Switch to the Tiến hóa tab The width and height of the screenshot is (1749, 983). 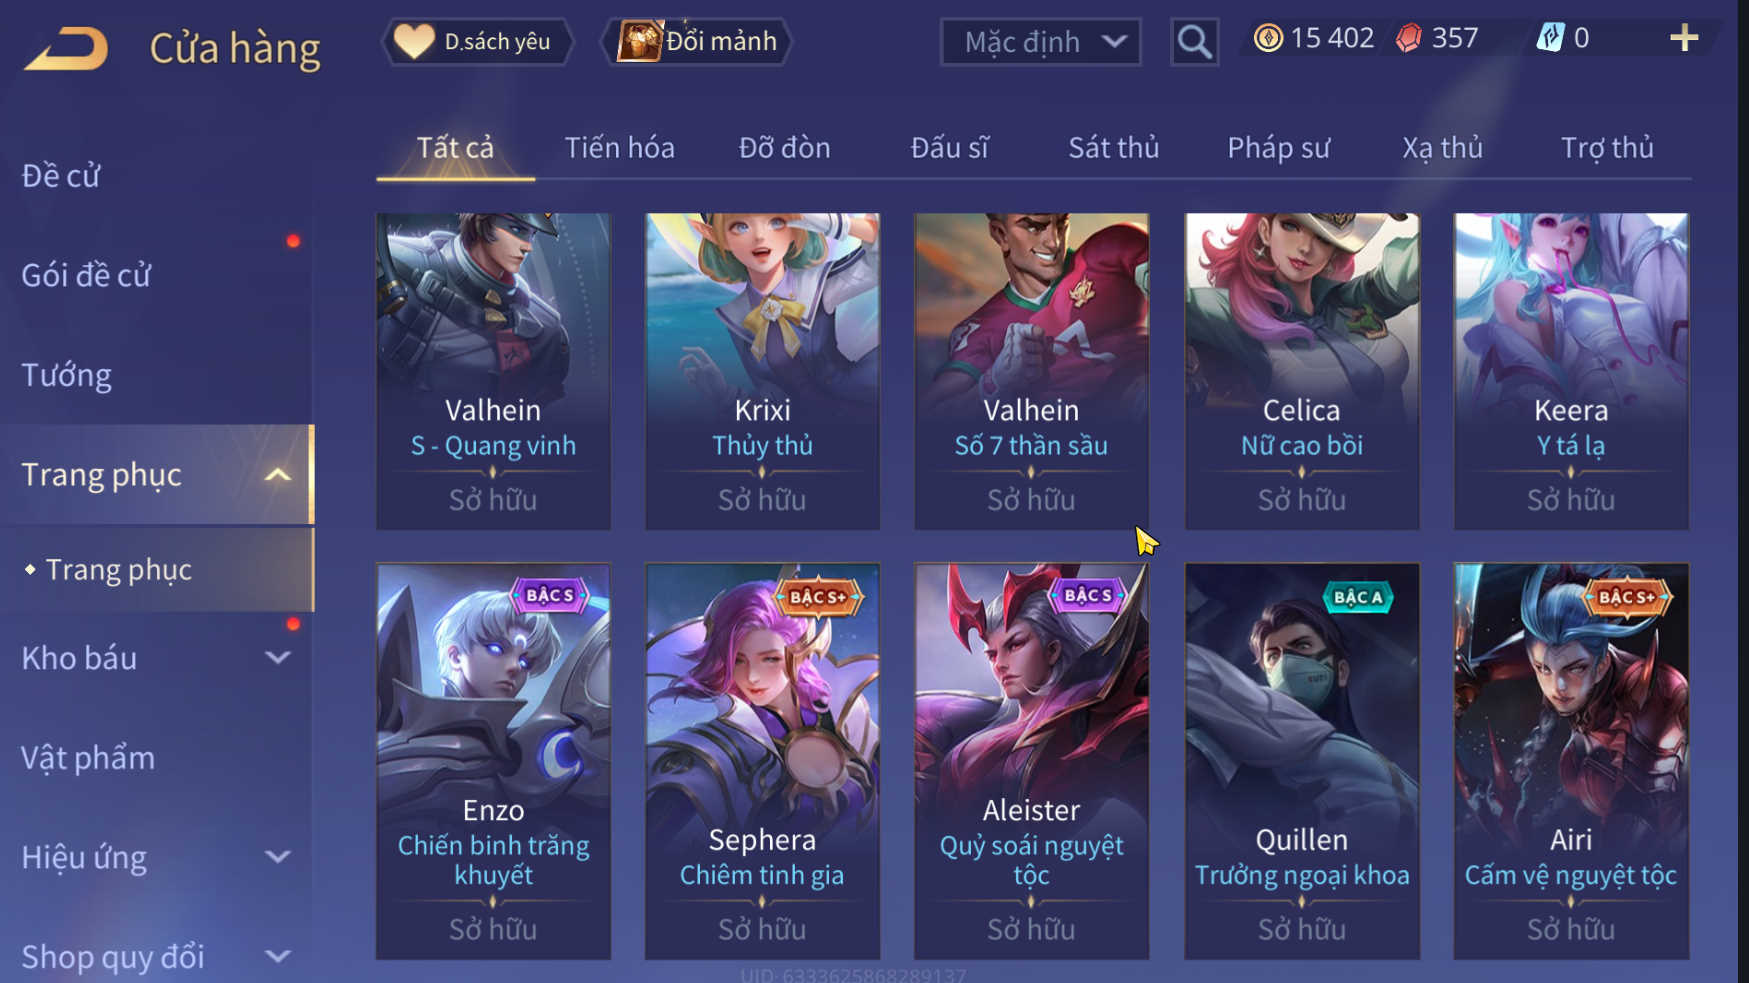pos(619,148)
